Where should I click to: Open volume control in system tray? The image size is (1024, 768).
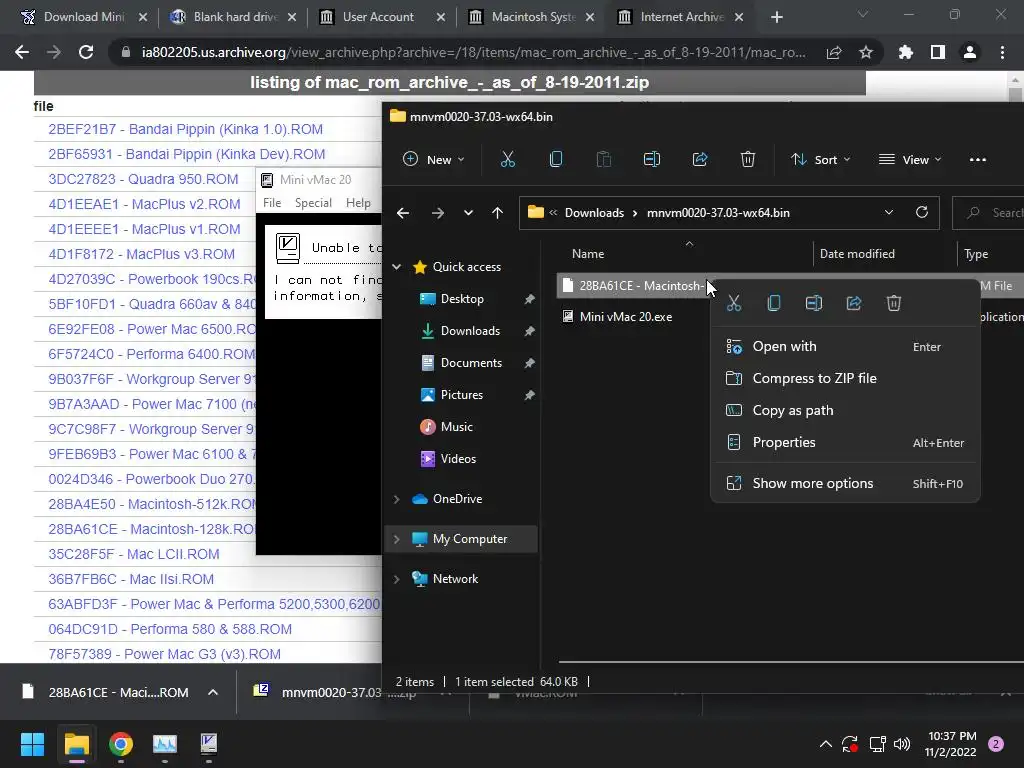click(902, 744)
